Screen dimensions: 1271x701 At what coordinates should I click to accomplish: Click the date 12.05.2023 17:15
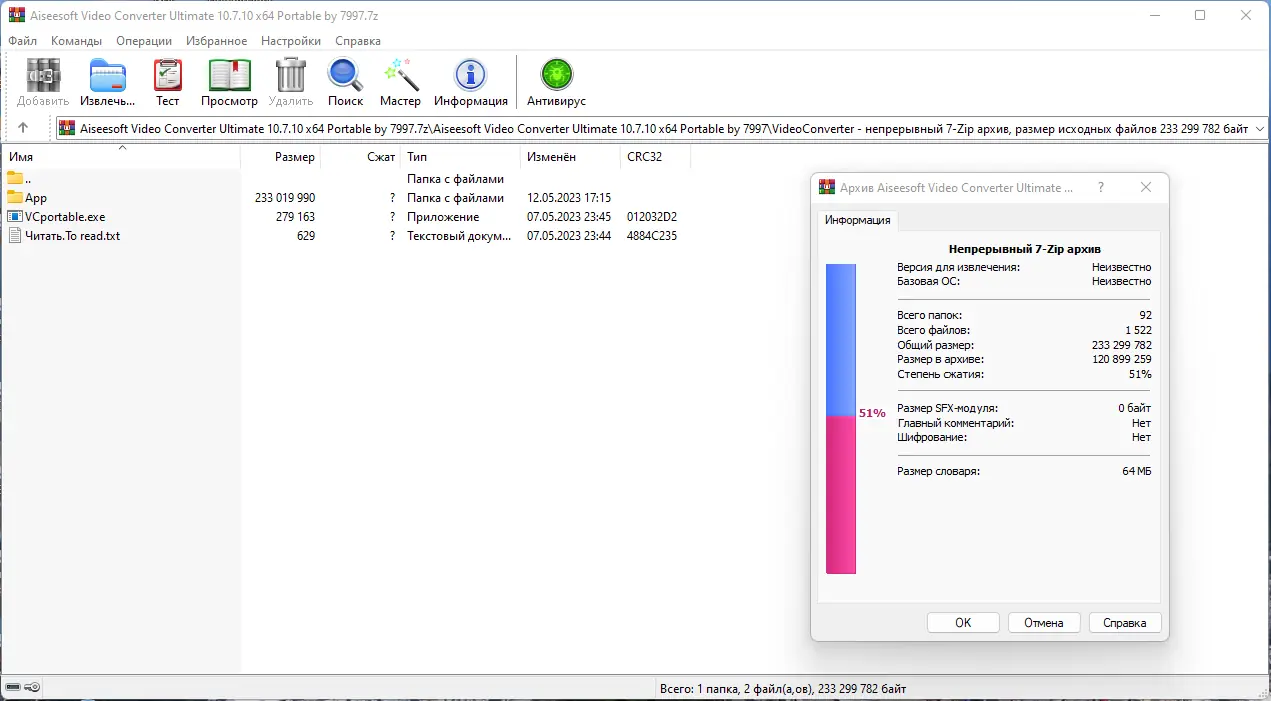tap(569, 198)
